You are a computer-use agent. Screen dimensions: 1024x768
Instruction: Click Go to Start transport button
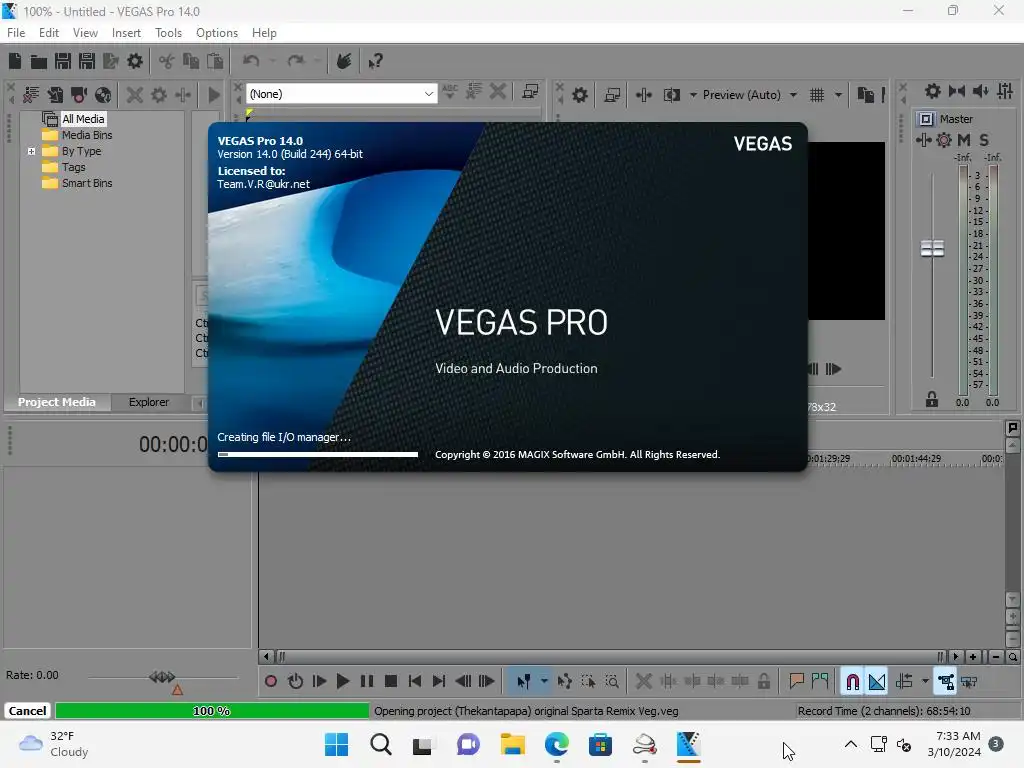point(415,682)
